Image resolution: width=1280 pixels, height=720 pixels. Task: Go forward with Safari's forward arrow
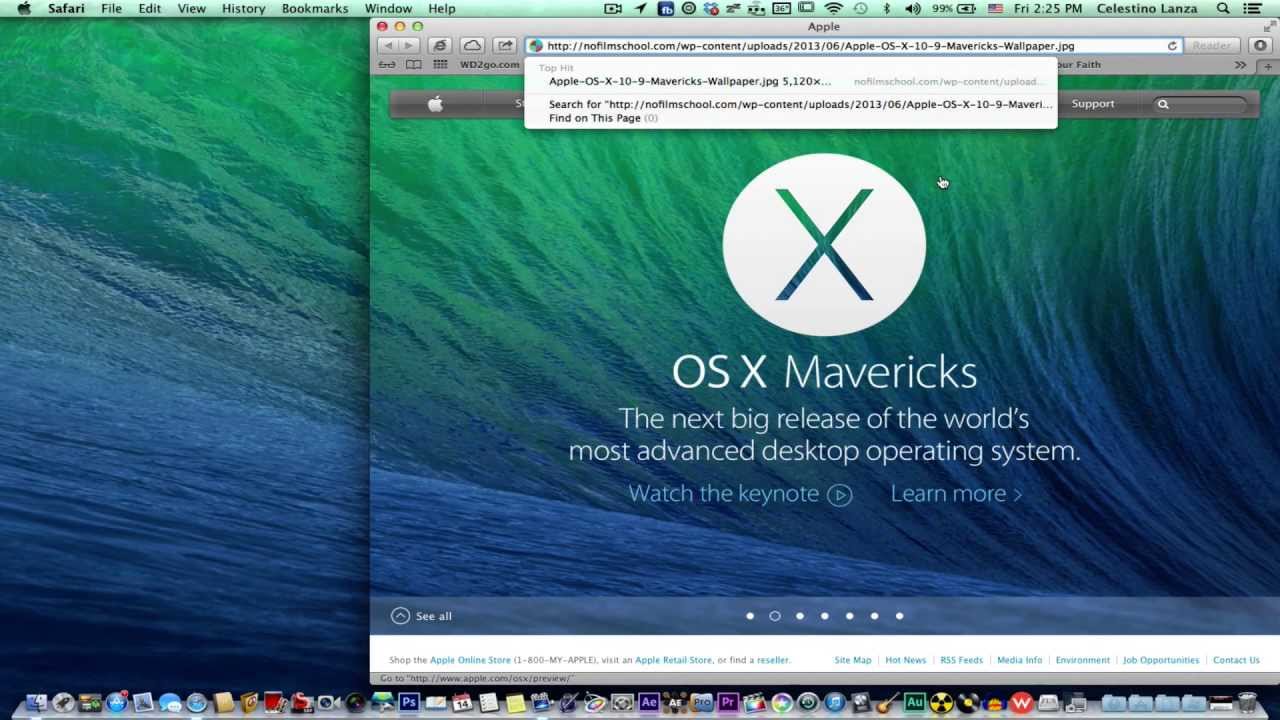[x=409, y=46]
